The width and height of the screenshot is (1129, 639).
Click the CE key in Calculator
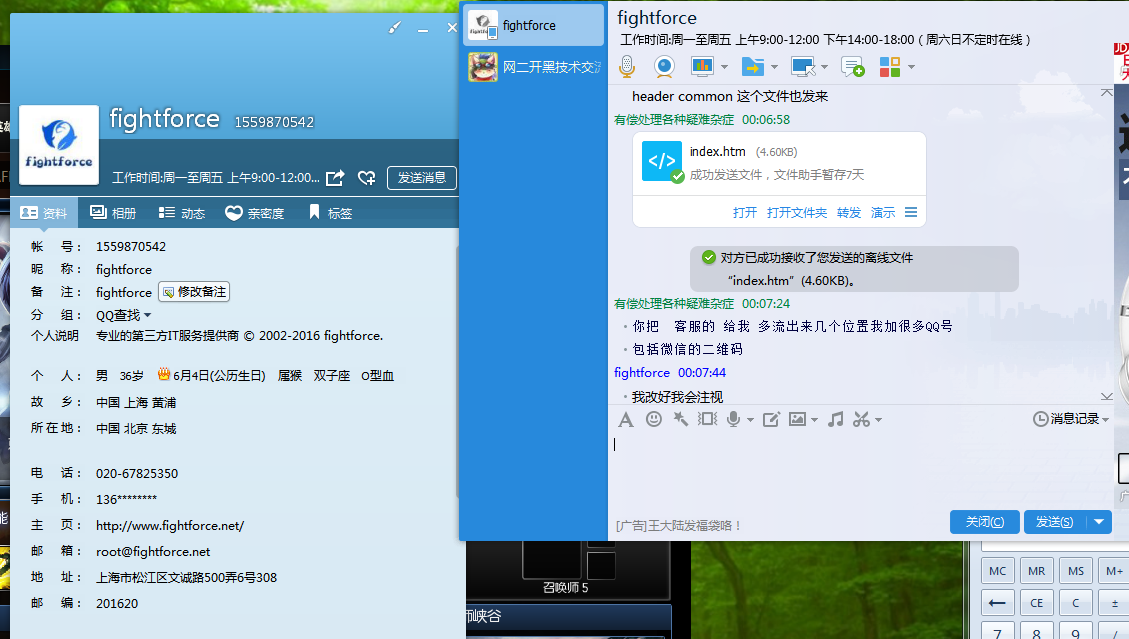(1037, 603)
